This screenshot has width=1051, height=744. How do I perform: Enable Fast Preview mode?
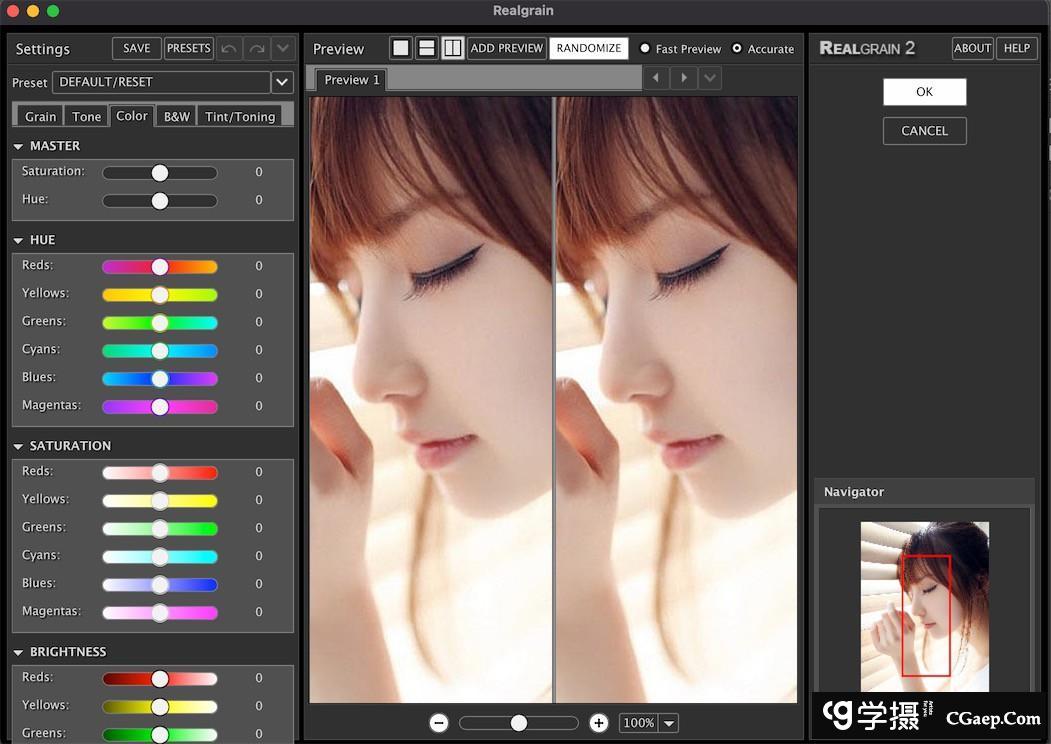(x=645, y=48)
